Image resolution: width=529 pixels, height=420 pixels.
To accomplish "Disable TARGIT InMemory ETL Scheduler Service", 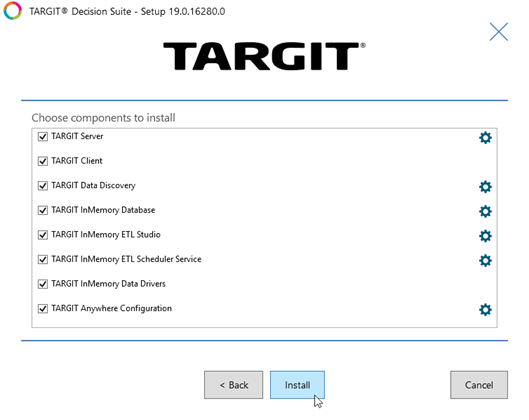I will 43,259.
